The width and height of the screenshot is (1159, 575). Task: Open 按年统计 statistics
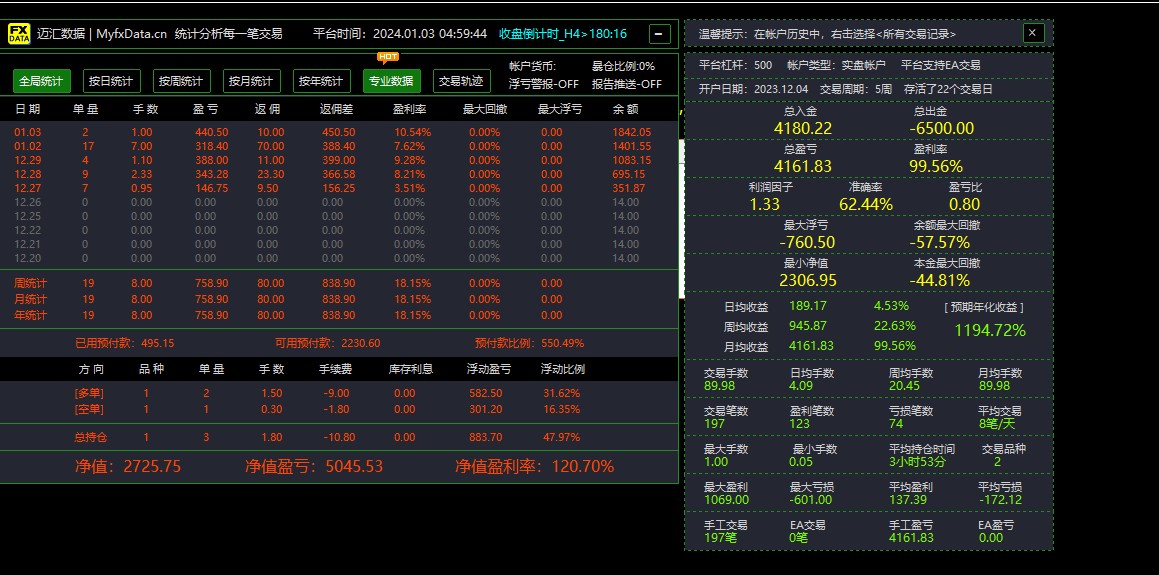pyautogui.click(x=322, y=81)
